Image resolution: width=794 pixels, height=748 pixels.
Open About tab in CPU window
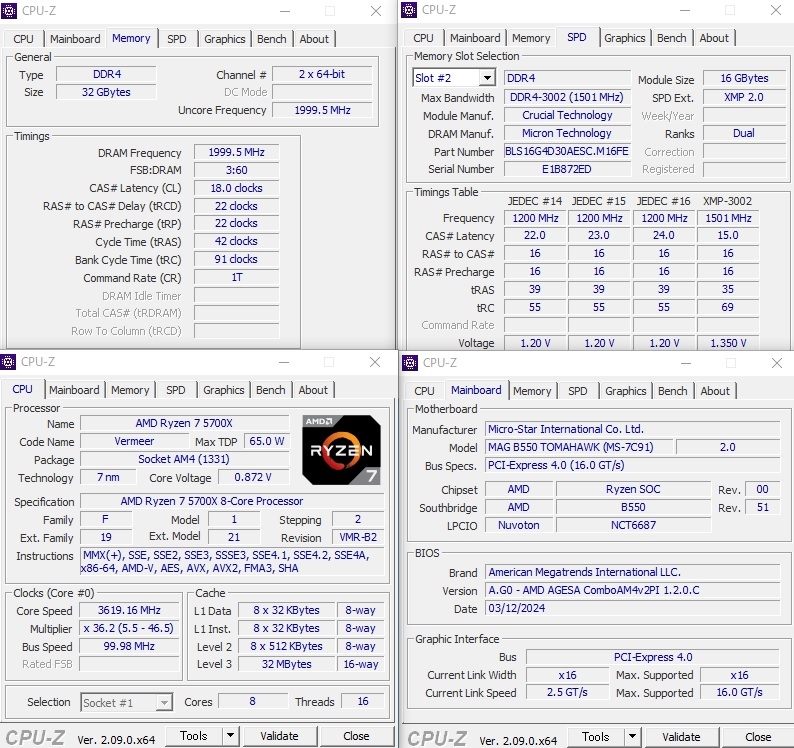(x=313, y=390)
